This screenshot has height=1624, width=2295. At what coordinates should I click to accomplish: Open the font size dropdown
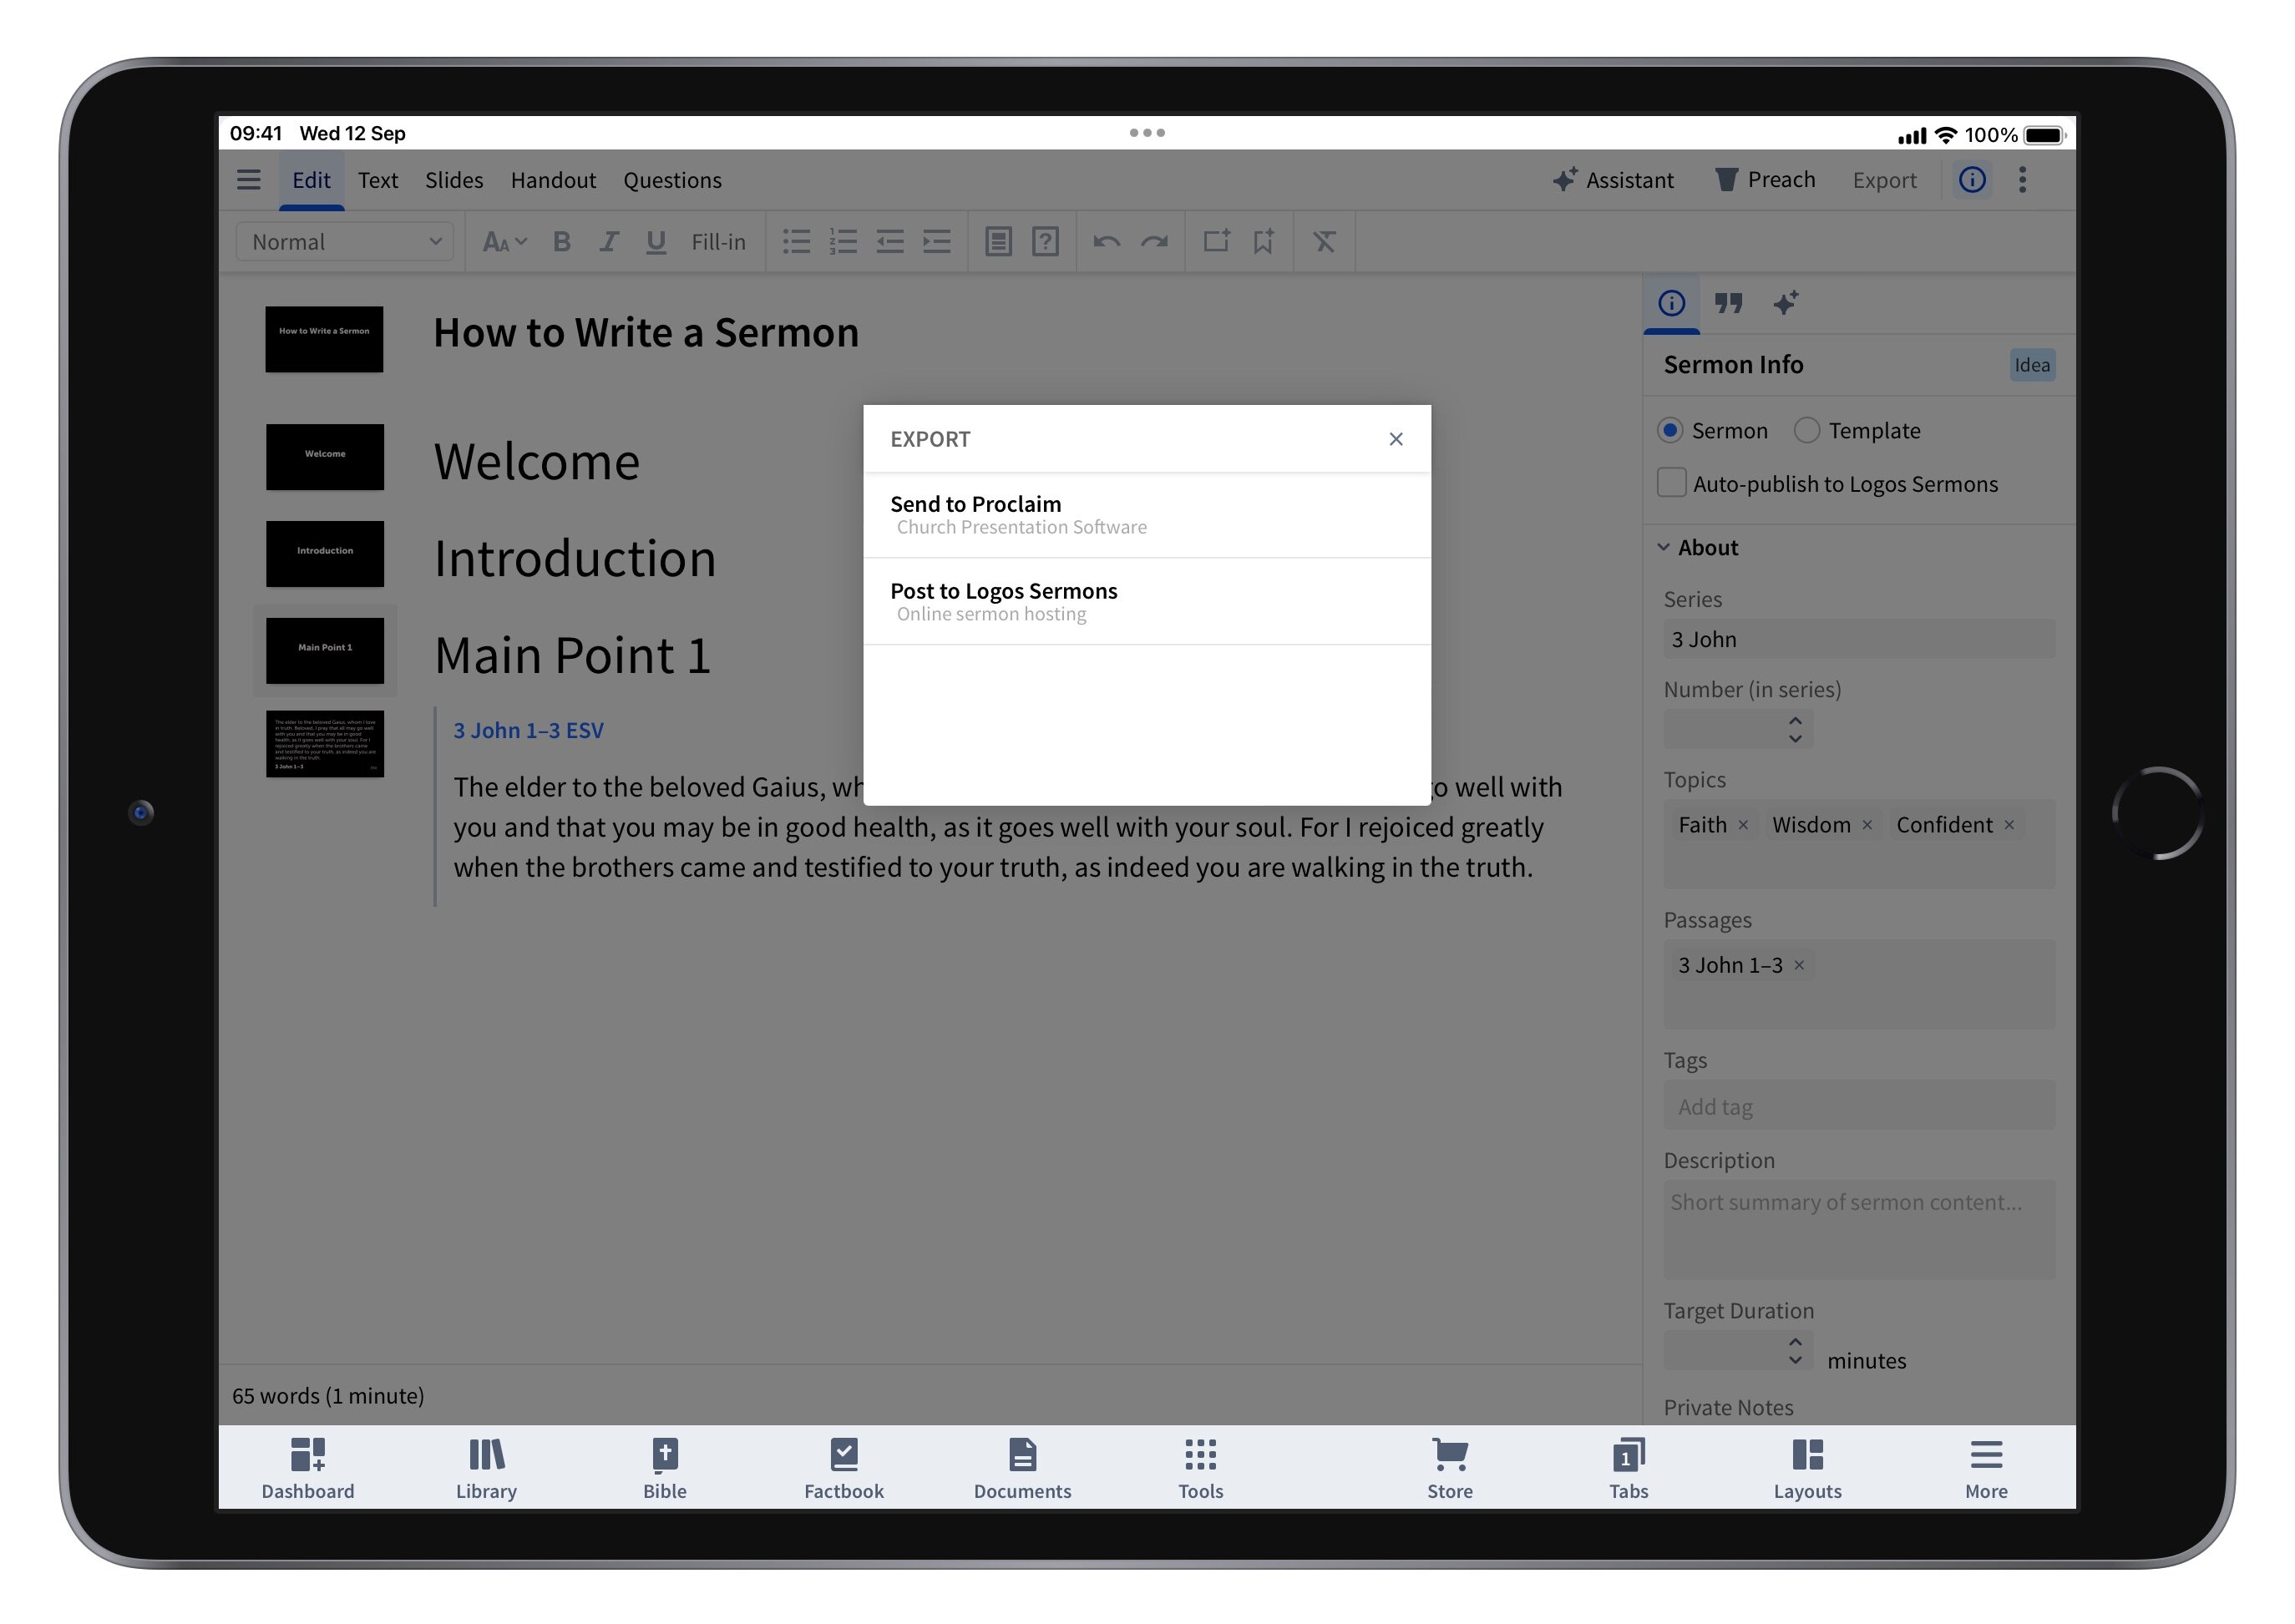tap(504, 241)
